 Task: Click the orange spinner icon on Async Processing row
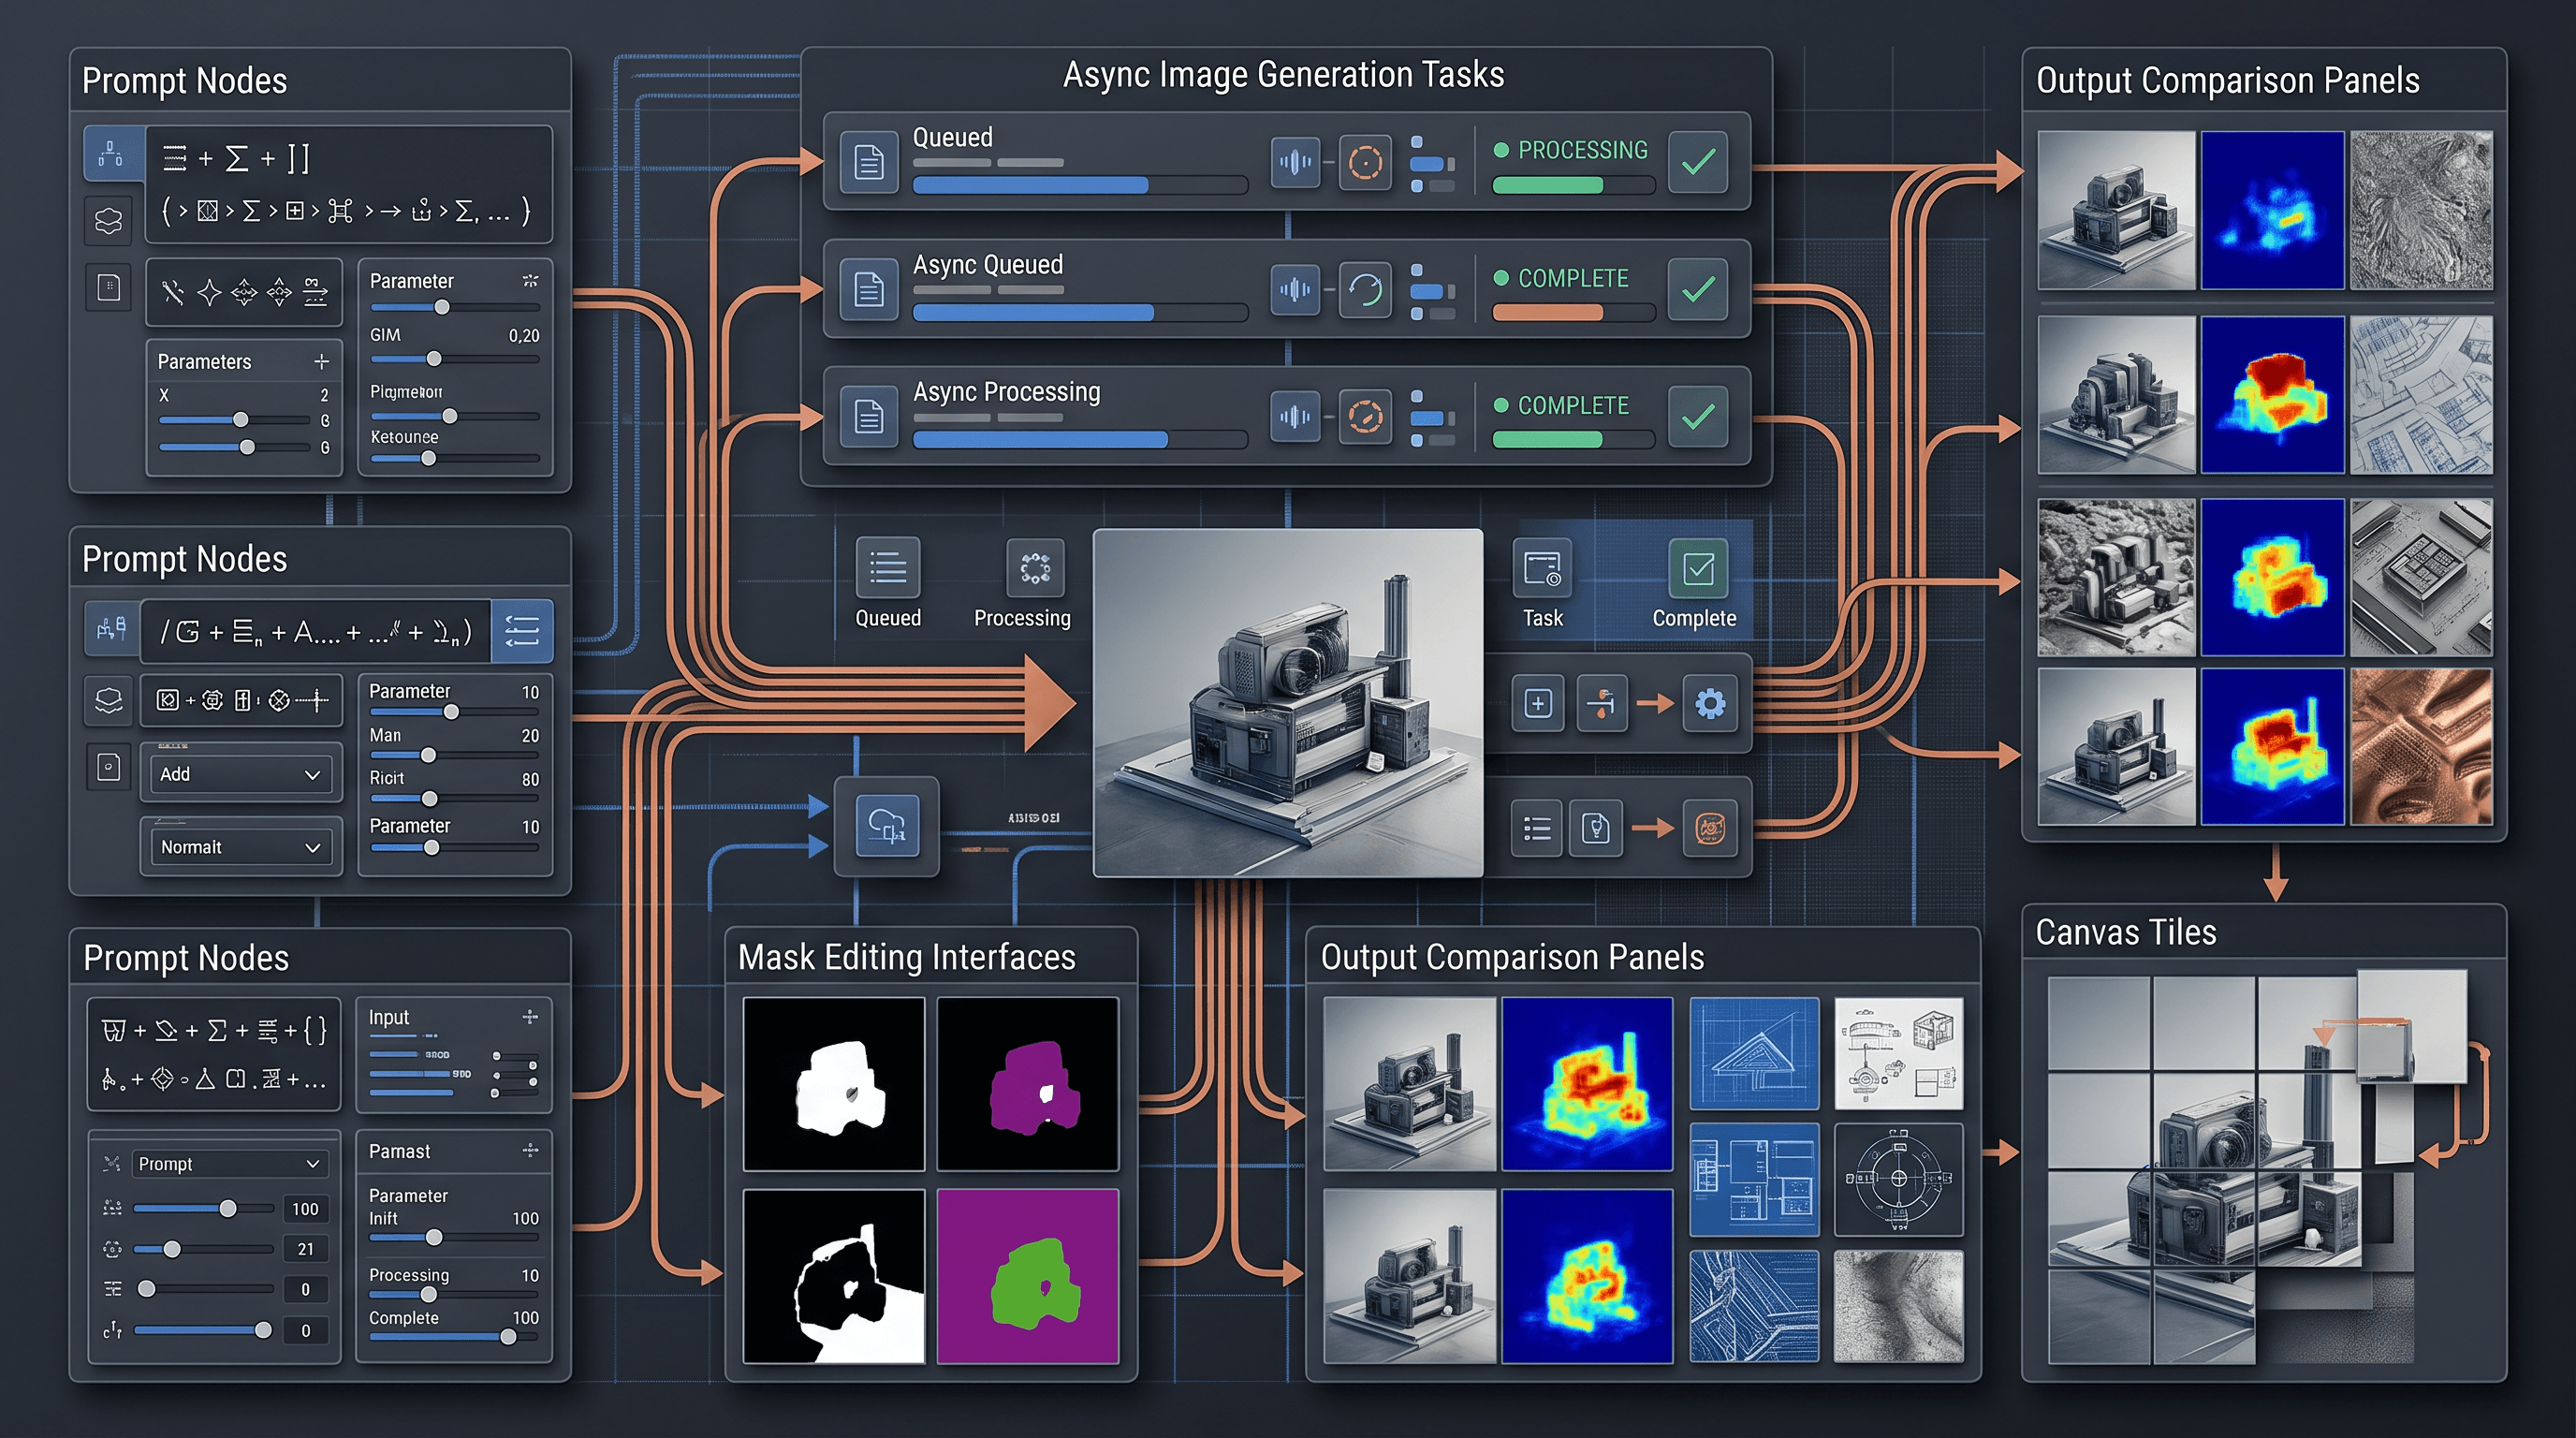tap(1365, 416)
